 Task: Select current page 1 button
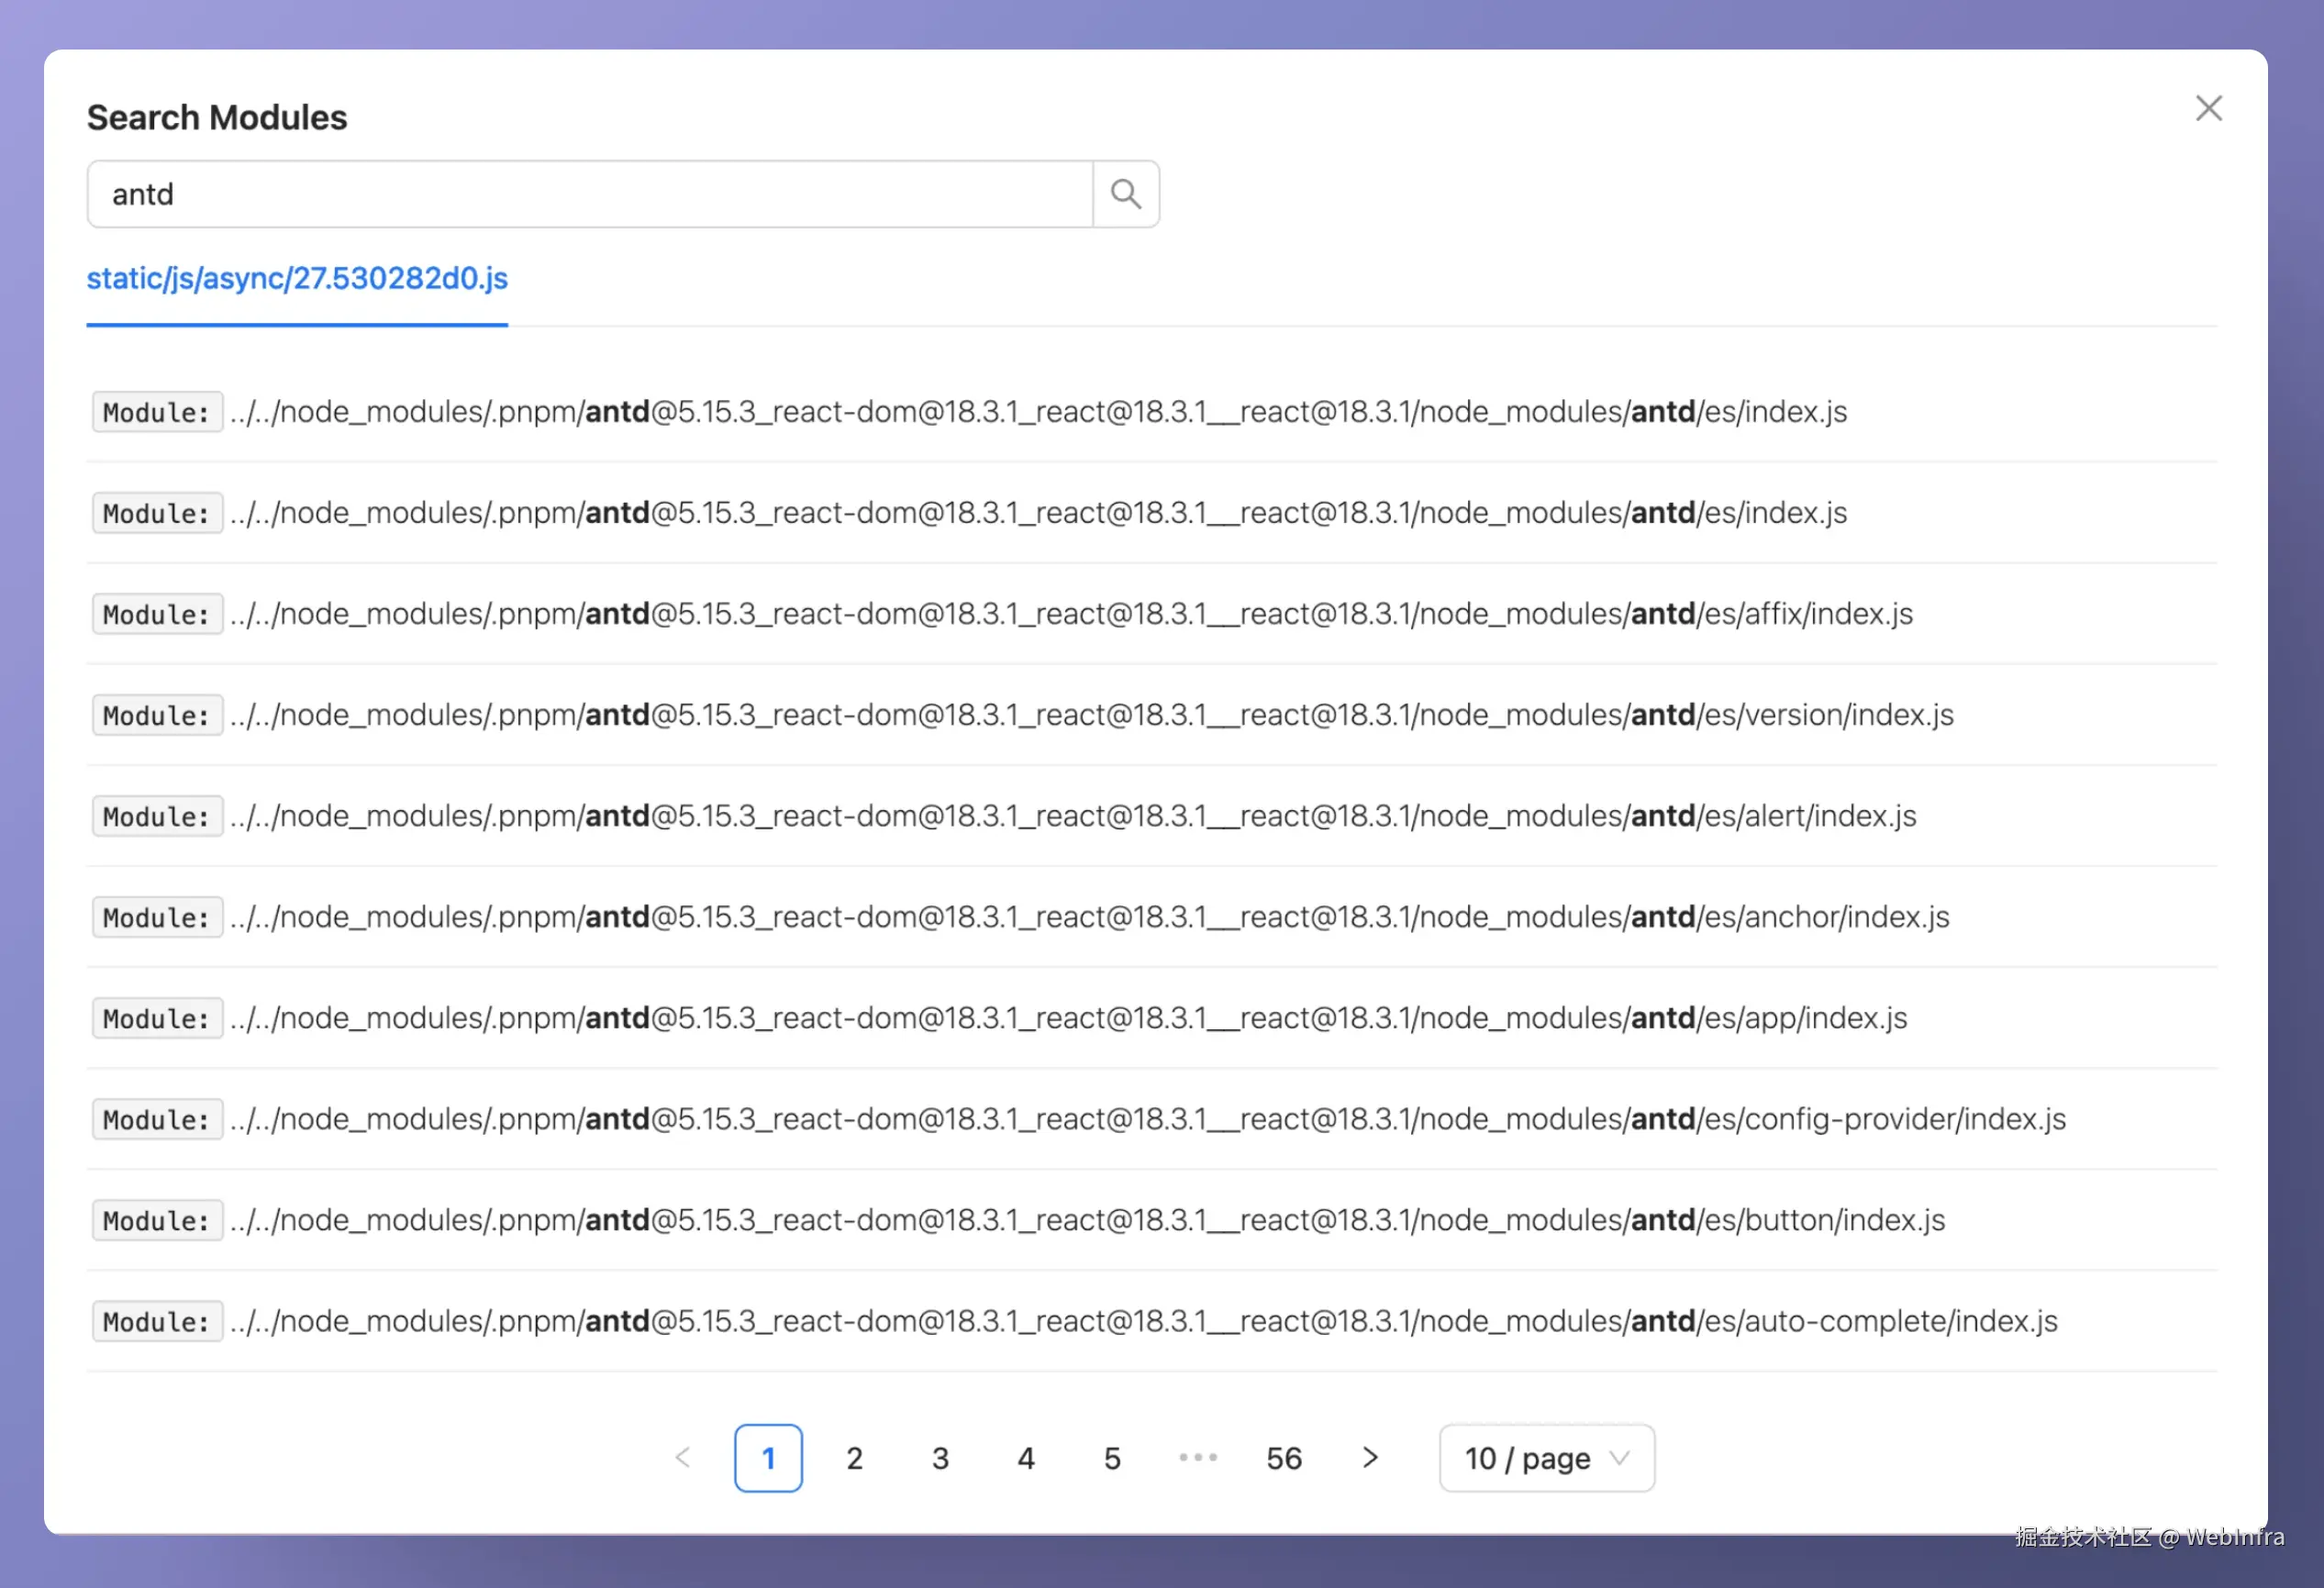coord(768,1458)
